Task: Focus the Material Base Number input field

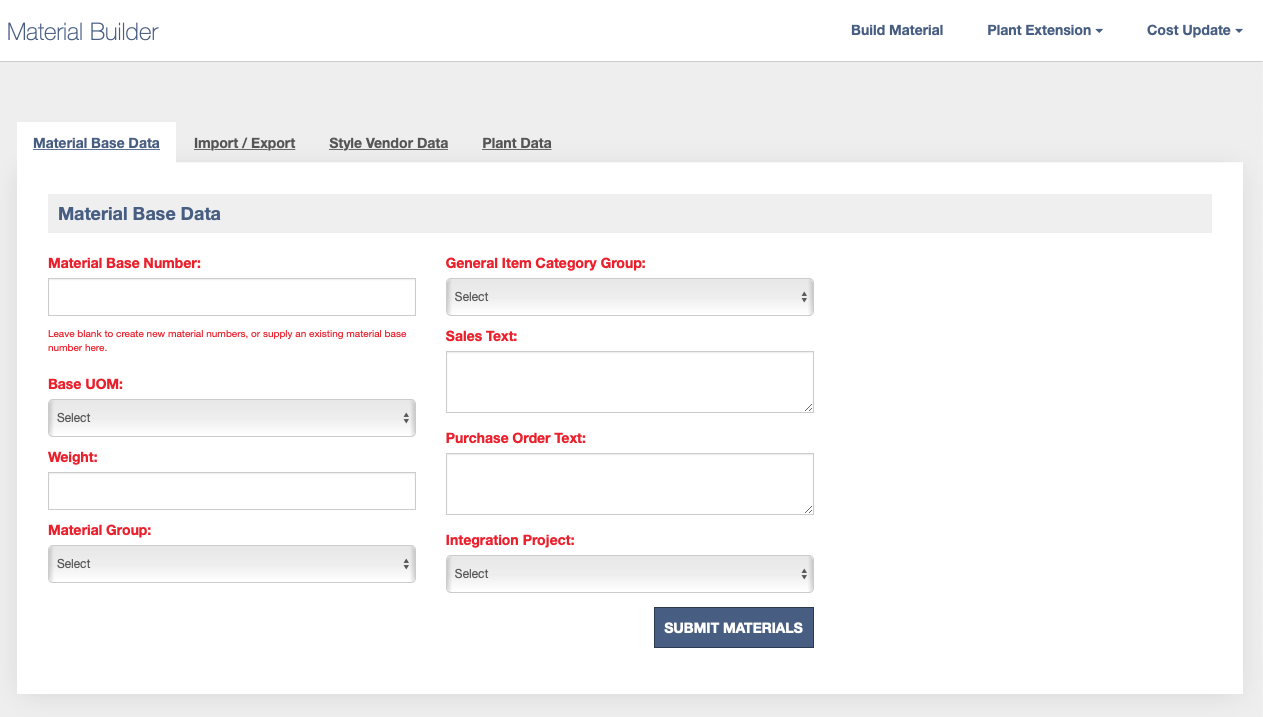Action: click(x=232, y=297)
